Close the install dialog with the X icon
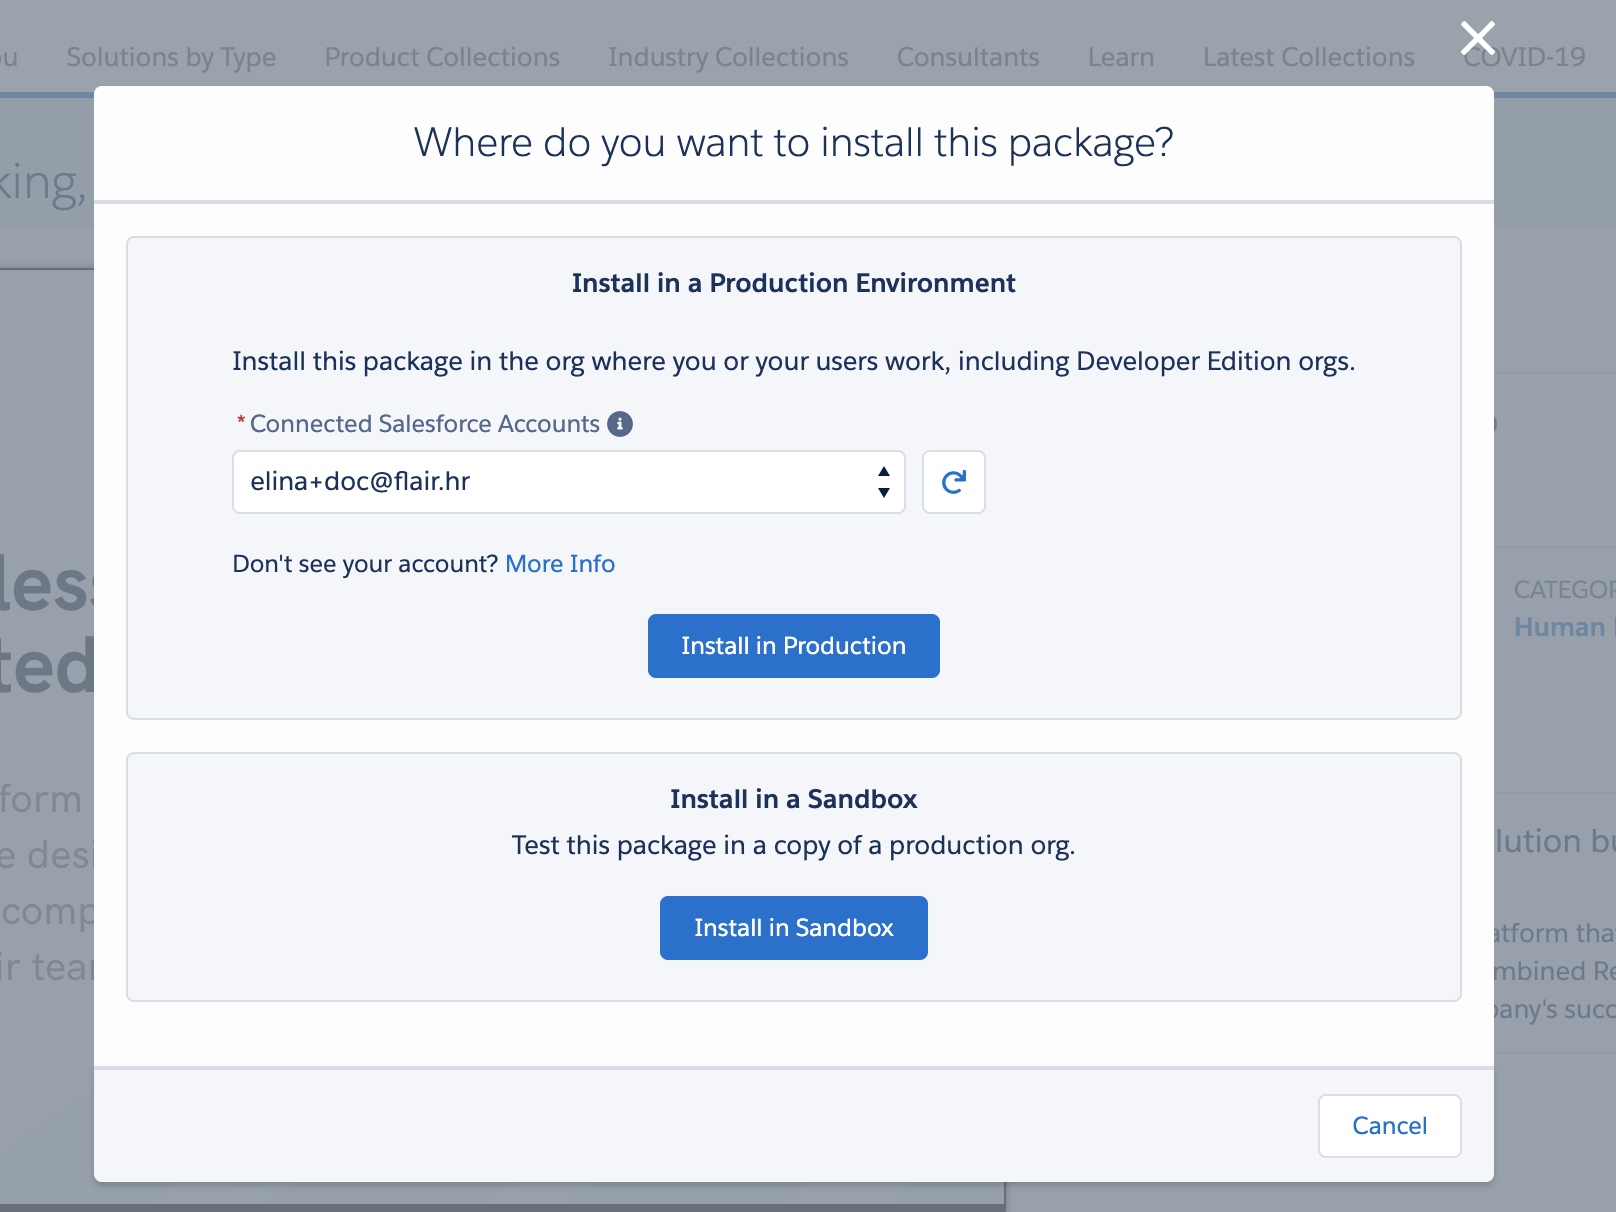Screen dimensions: 1616x1212 (x=1477, y=39)
